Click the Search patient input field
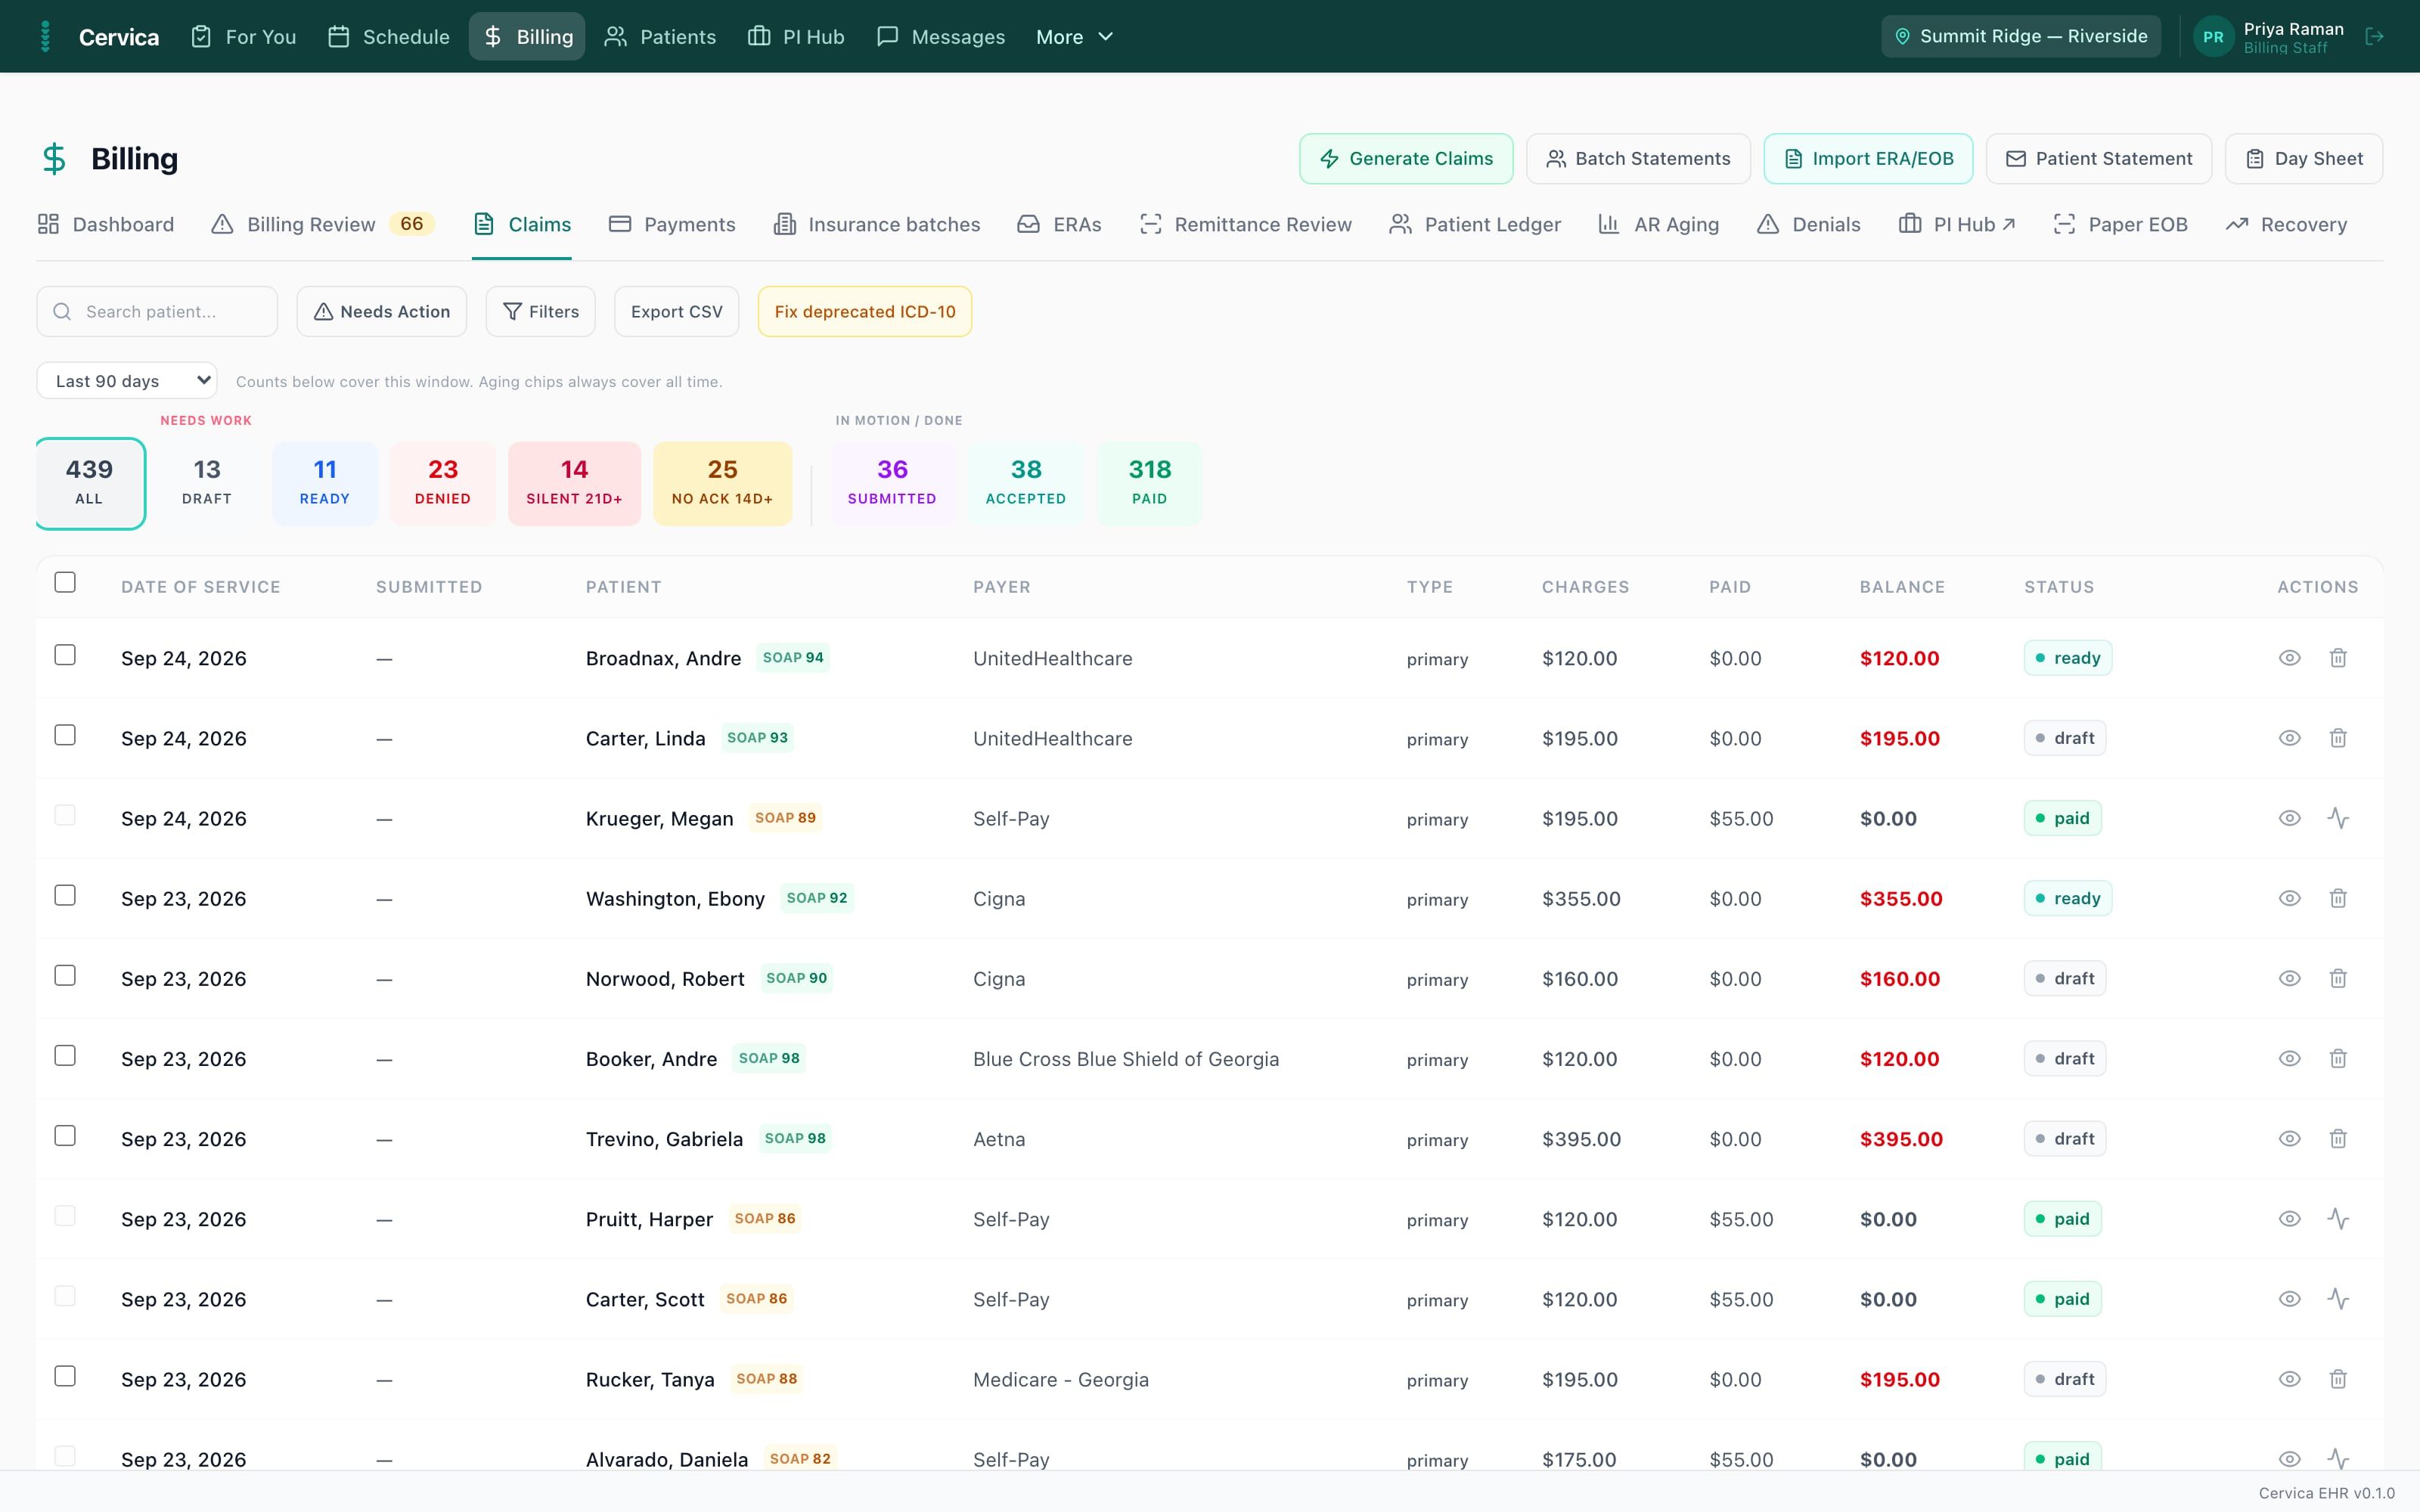 point(157,312)
